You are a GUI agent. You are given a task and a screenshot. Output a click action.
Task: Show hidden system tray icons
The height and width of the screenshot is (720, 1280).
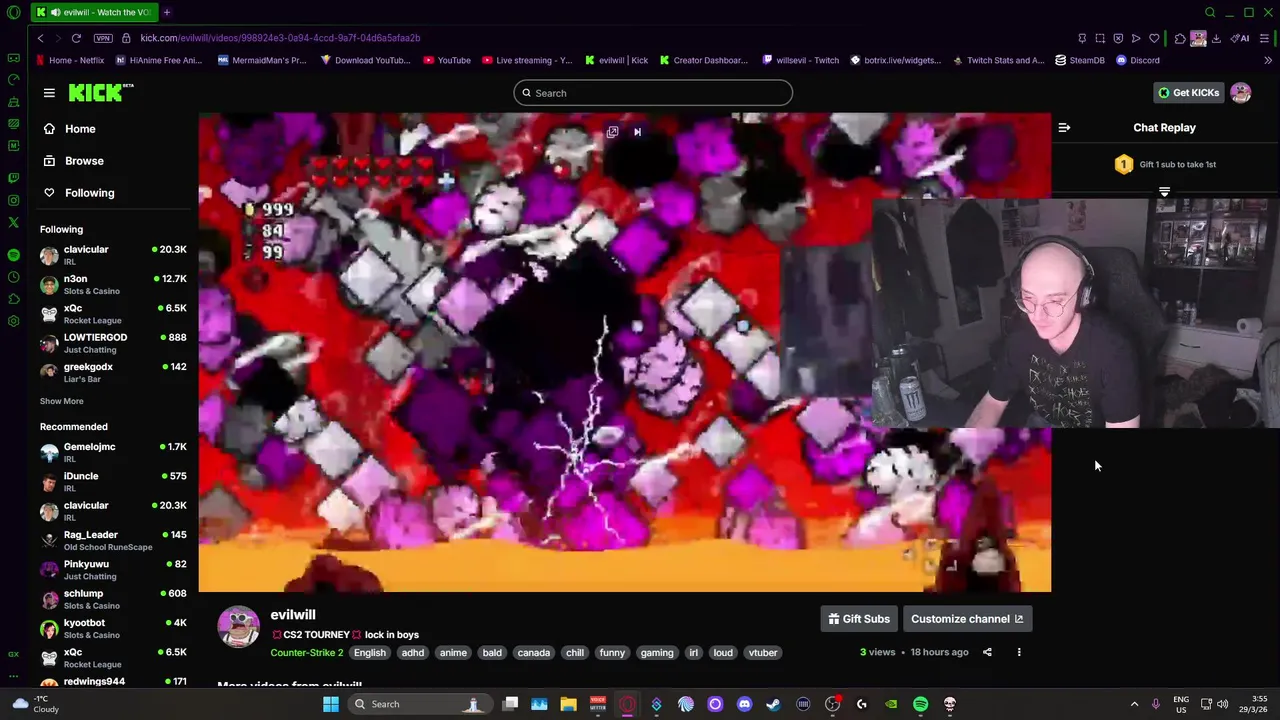point(1134,704)
